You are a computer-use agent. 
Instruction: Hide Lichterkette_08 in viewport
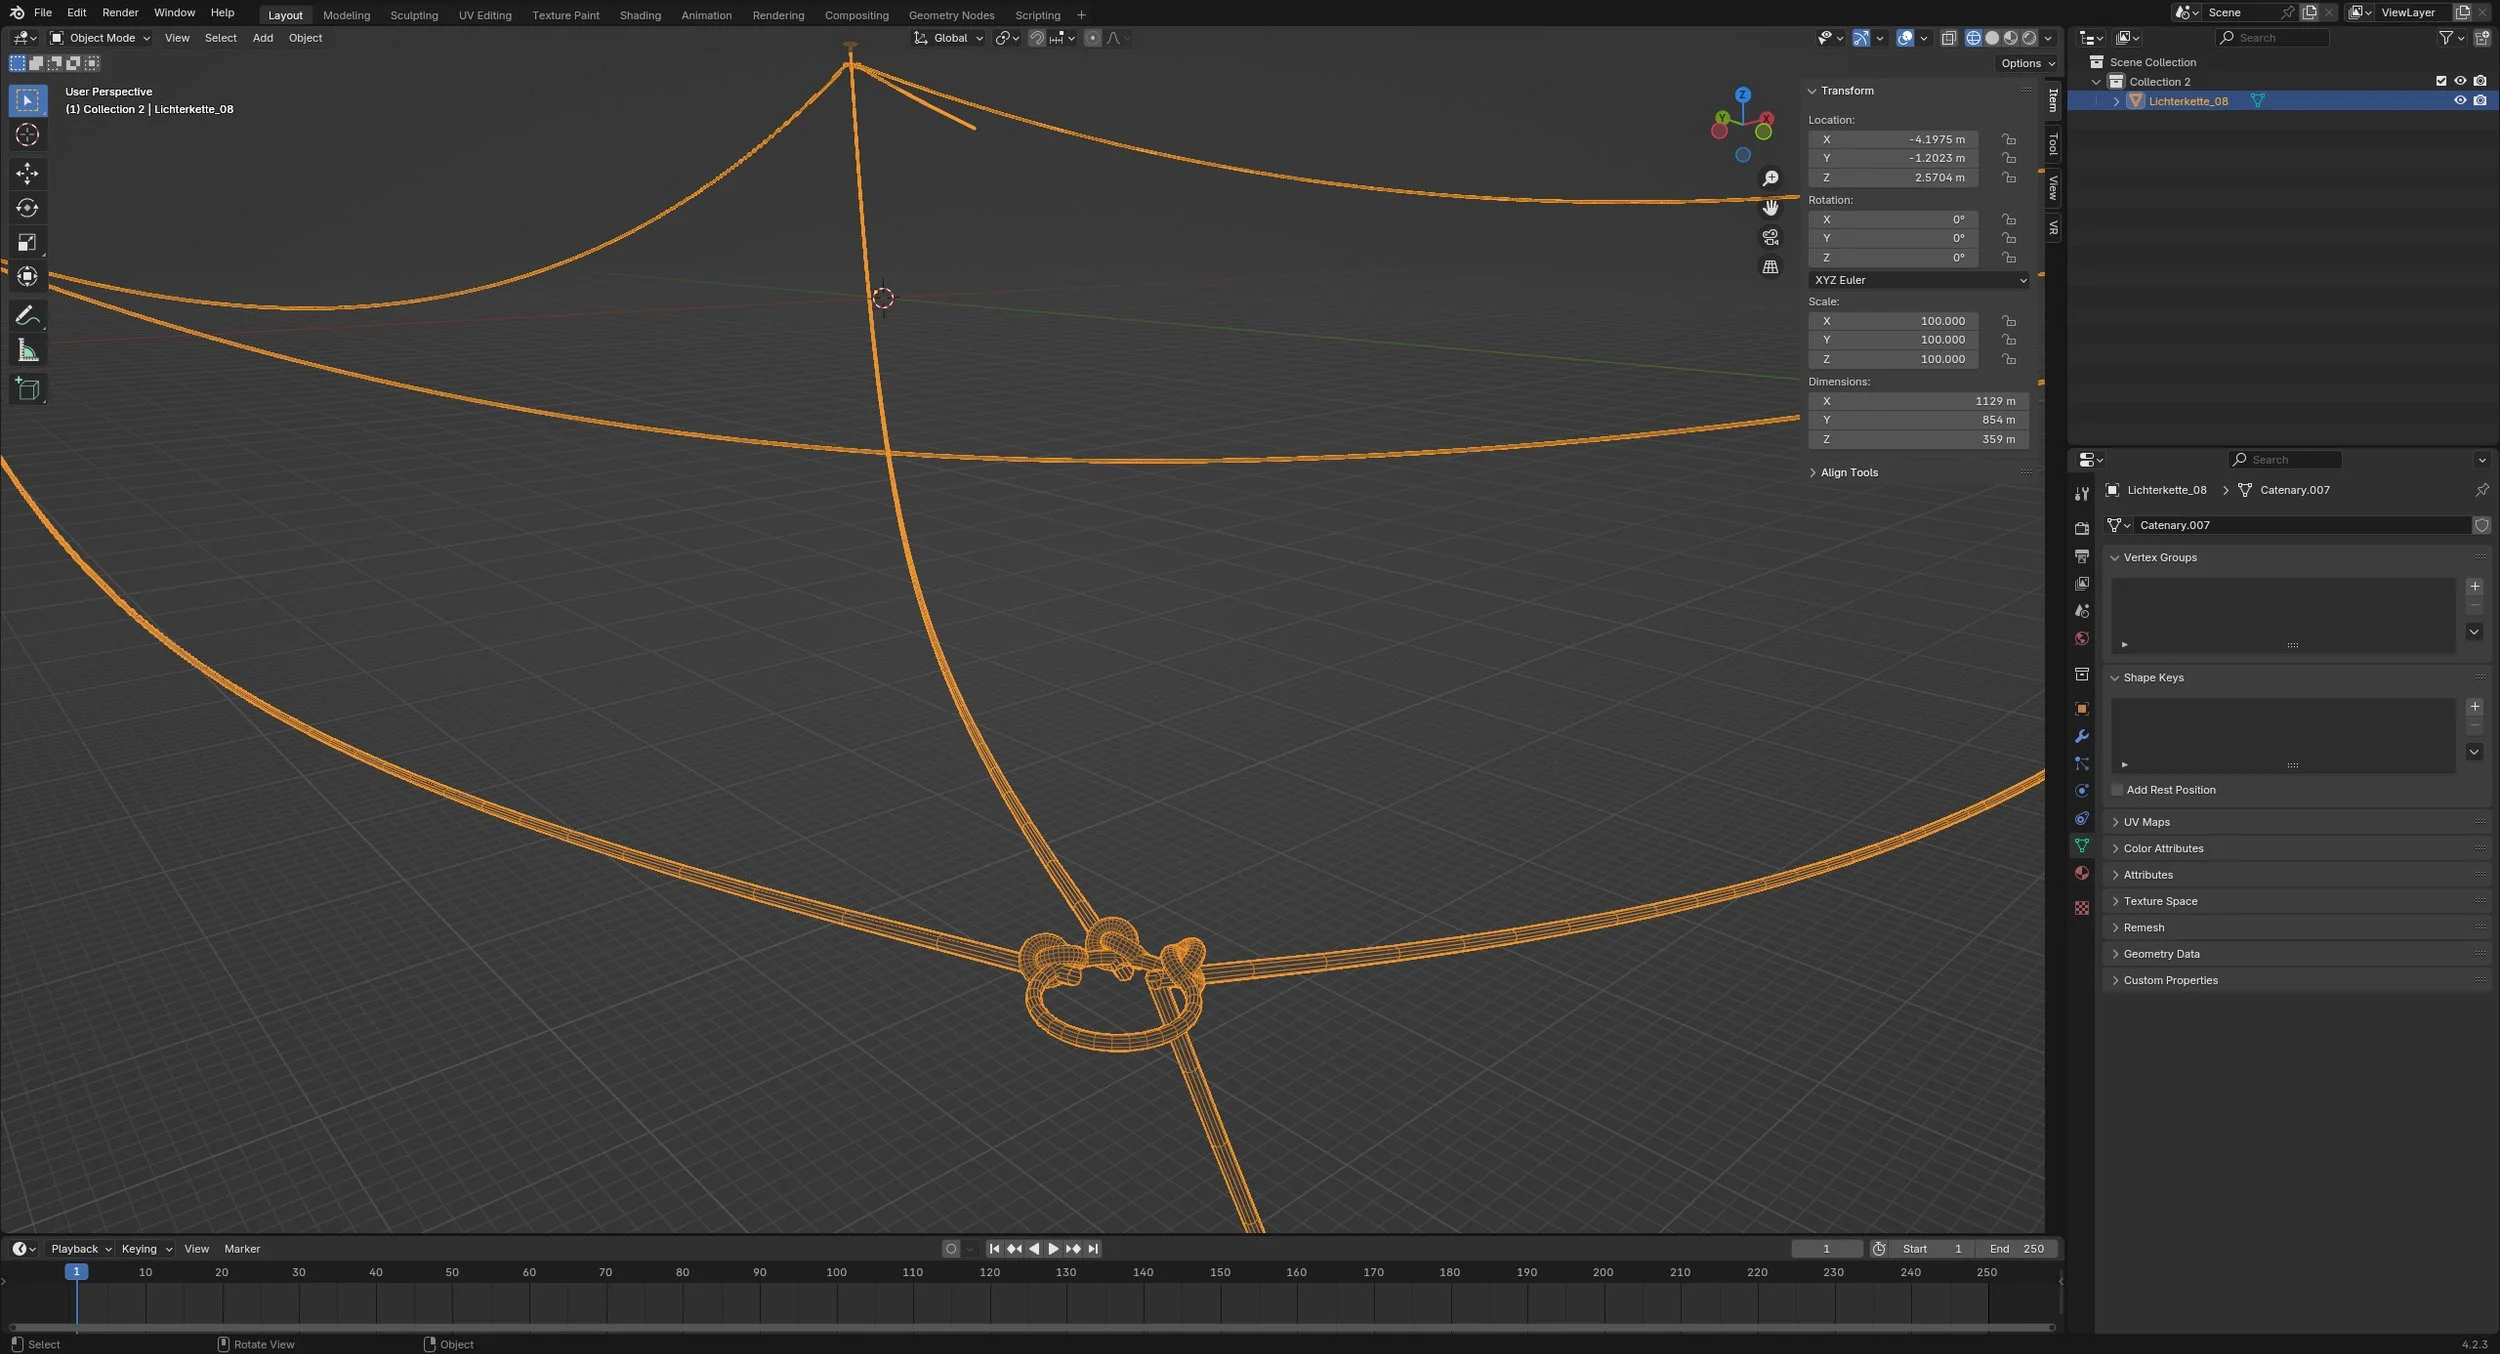(x=2459, y=101)
